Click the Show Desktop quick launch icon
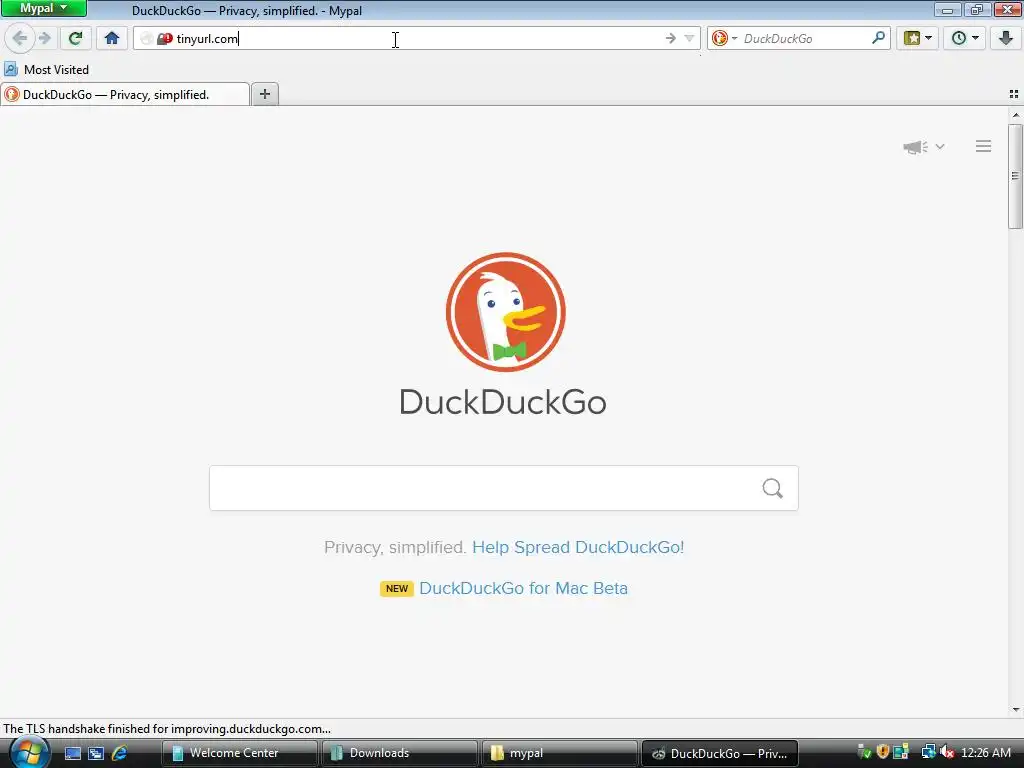This screenshot has width=1024, height=768. [x=72, y=754]
